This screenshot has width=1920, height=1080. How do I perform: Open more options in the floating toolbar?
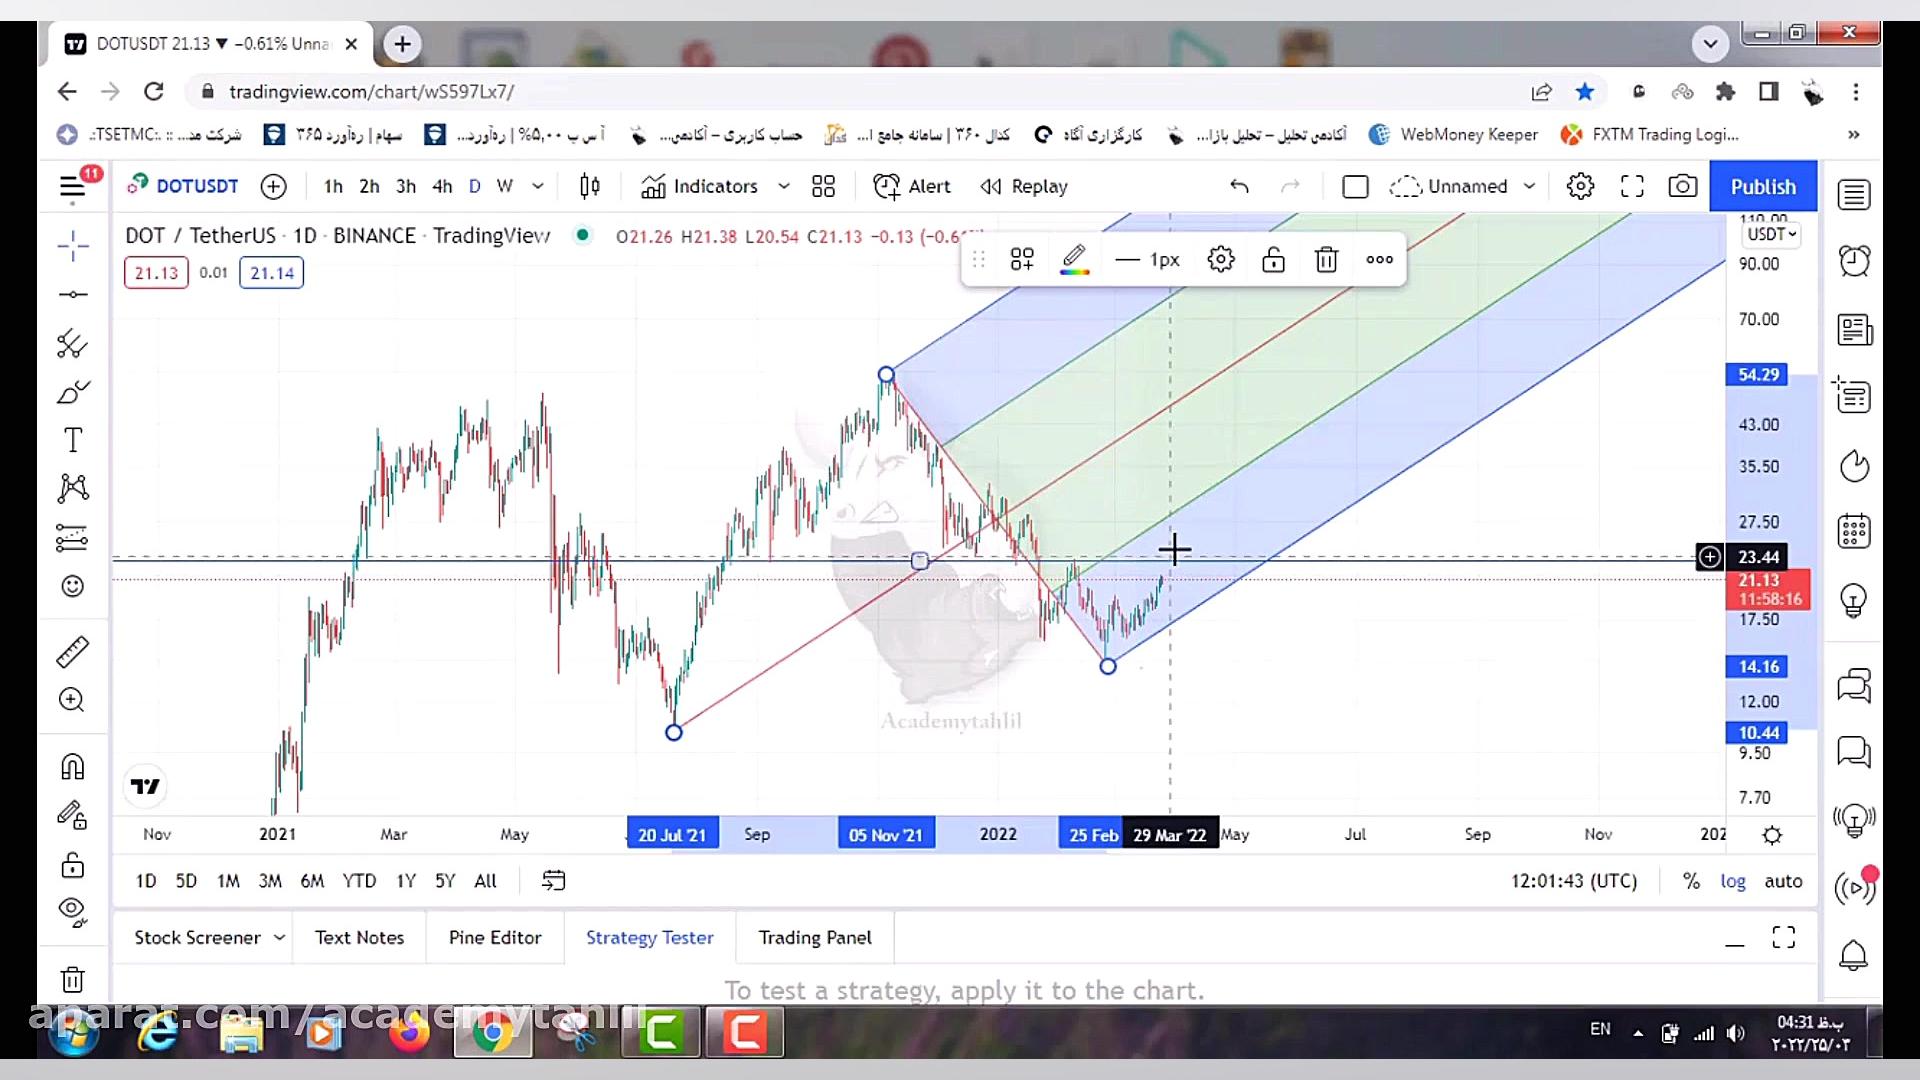coord(1379,260)
